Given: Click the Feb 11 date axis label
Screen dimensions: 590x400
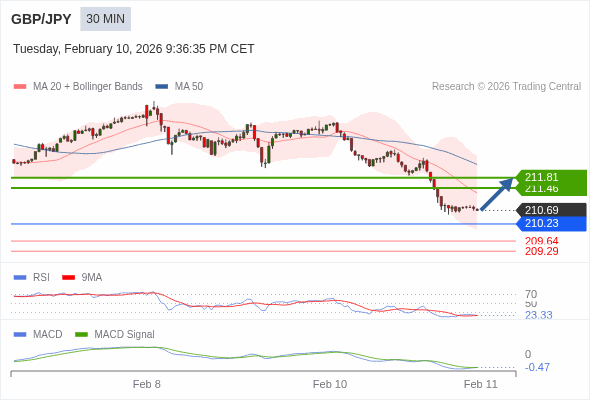Looking at the screenshot, I should point(481,384).
